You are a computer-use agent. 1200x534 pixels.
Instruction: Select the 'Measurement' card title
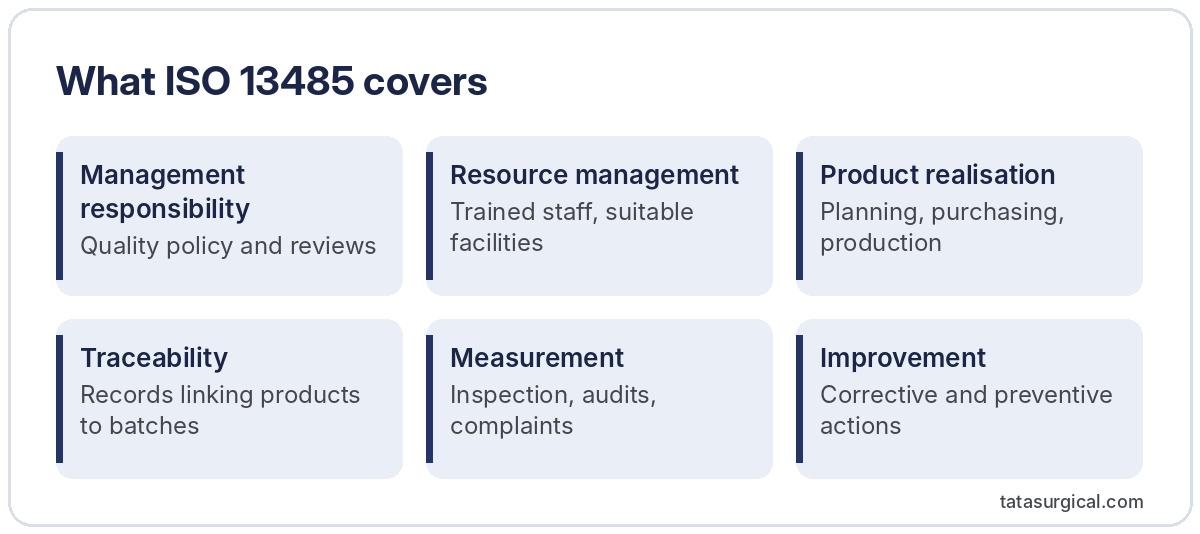tap(537, 358)
